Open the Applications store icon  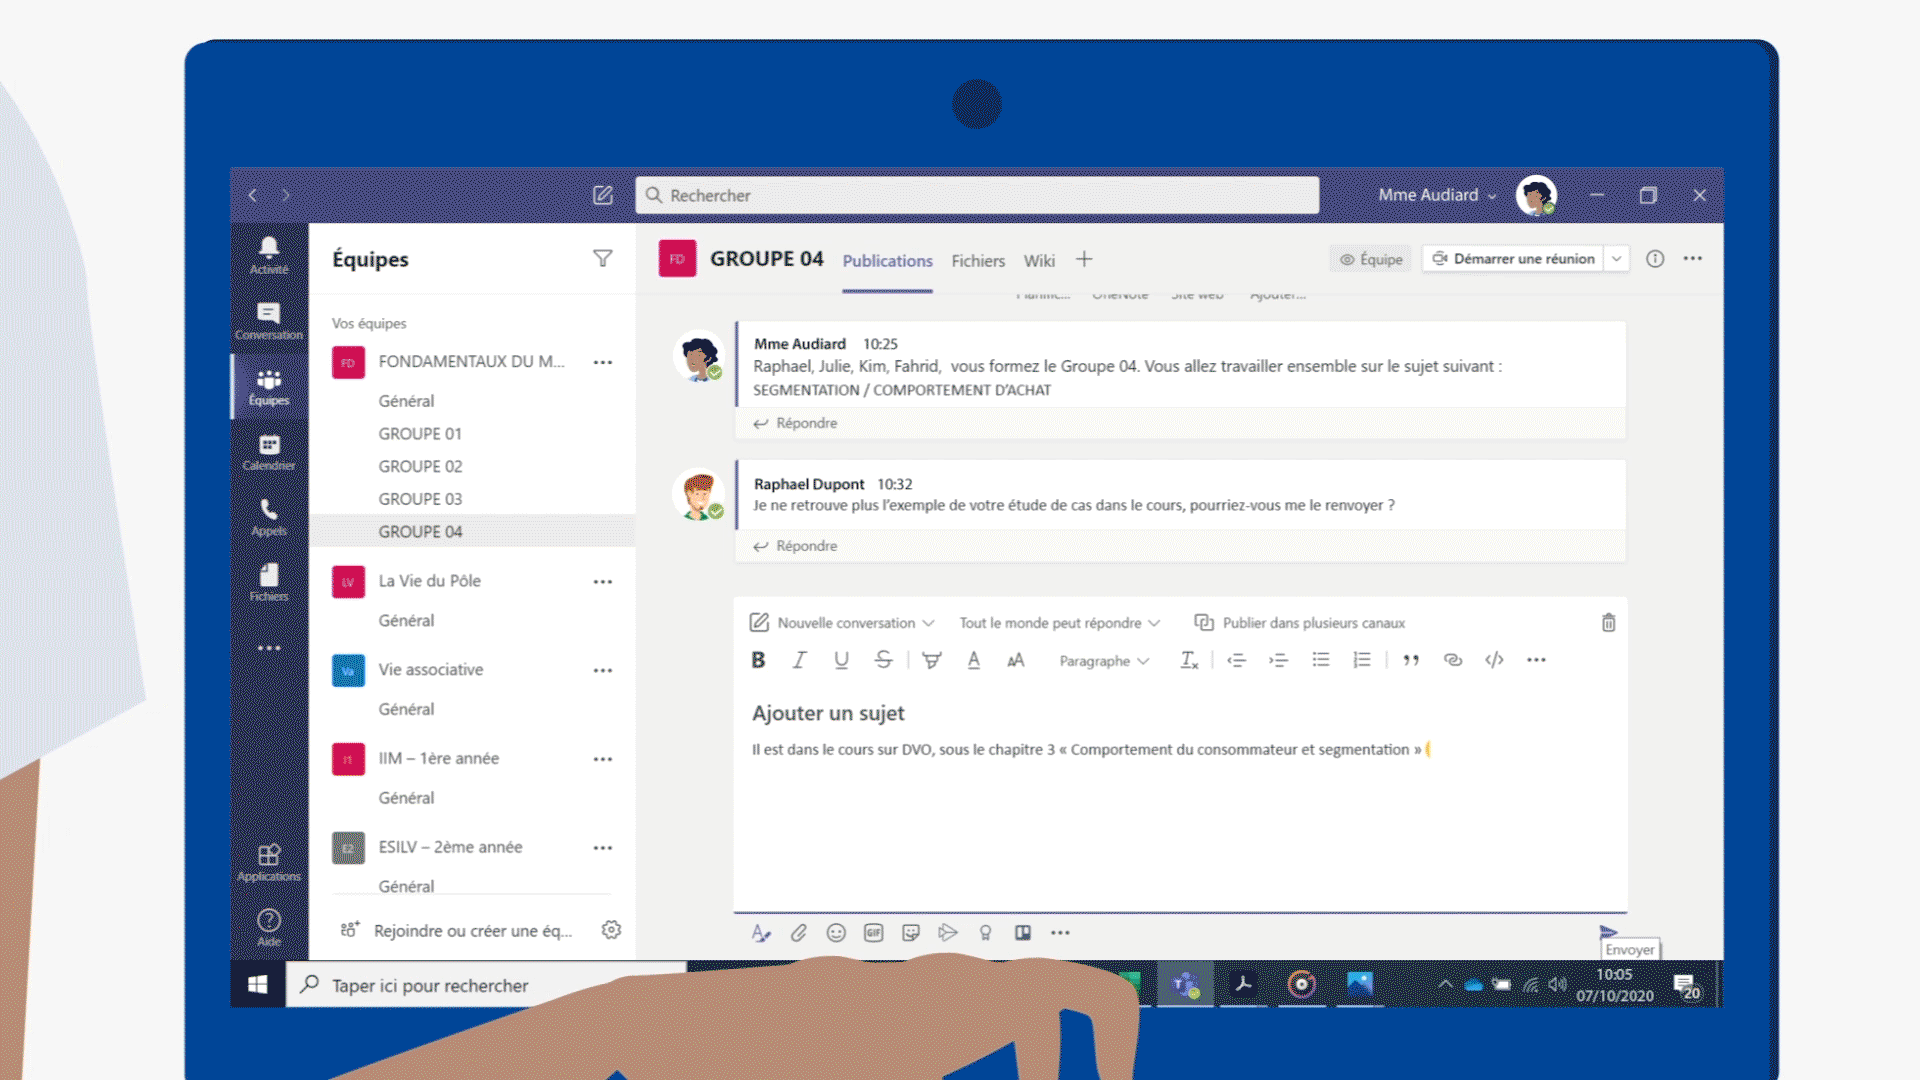click(269, 862)
